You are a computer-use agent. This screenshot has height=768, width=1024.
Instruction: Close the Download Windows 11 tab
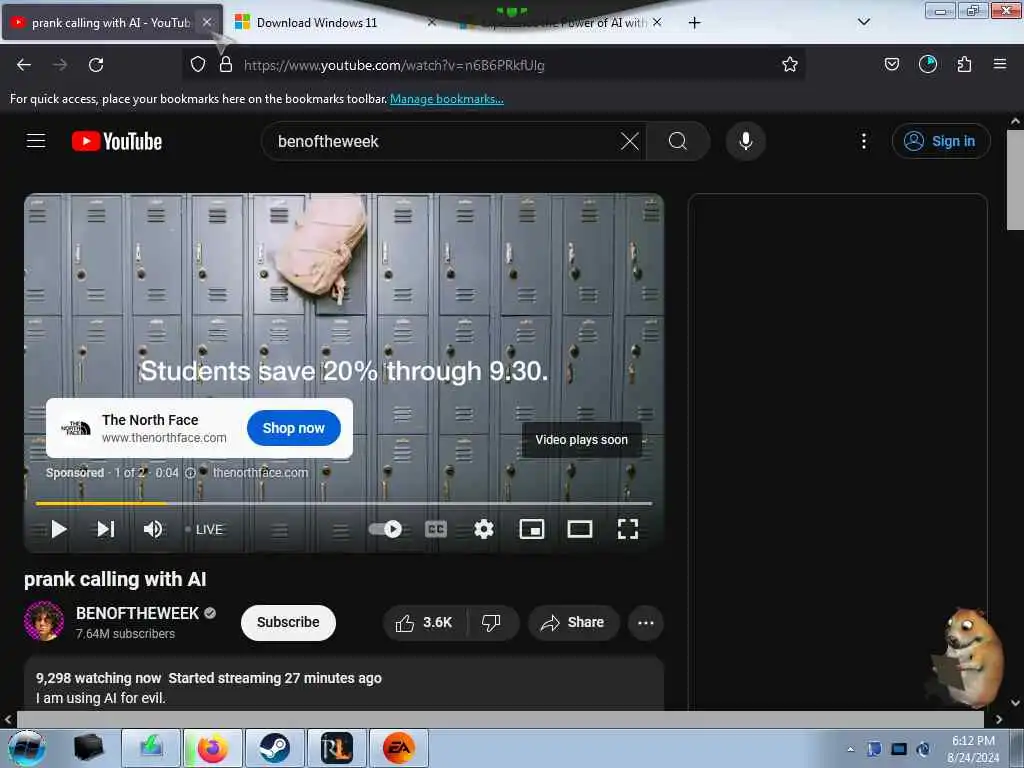point(431,22)
